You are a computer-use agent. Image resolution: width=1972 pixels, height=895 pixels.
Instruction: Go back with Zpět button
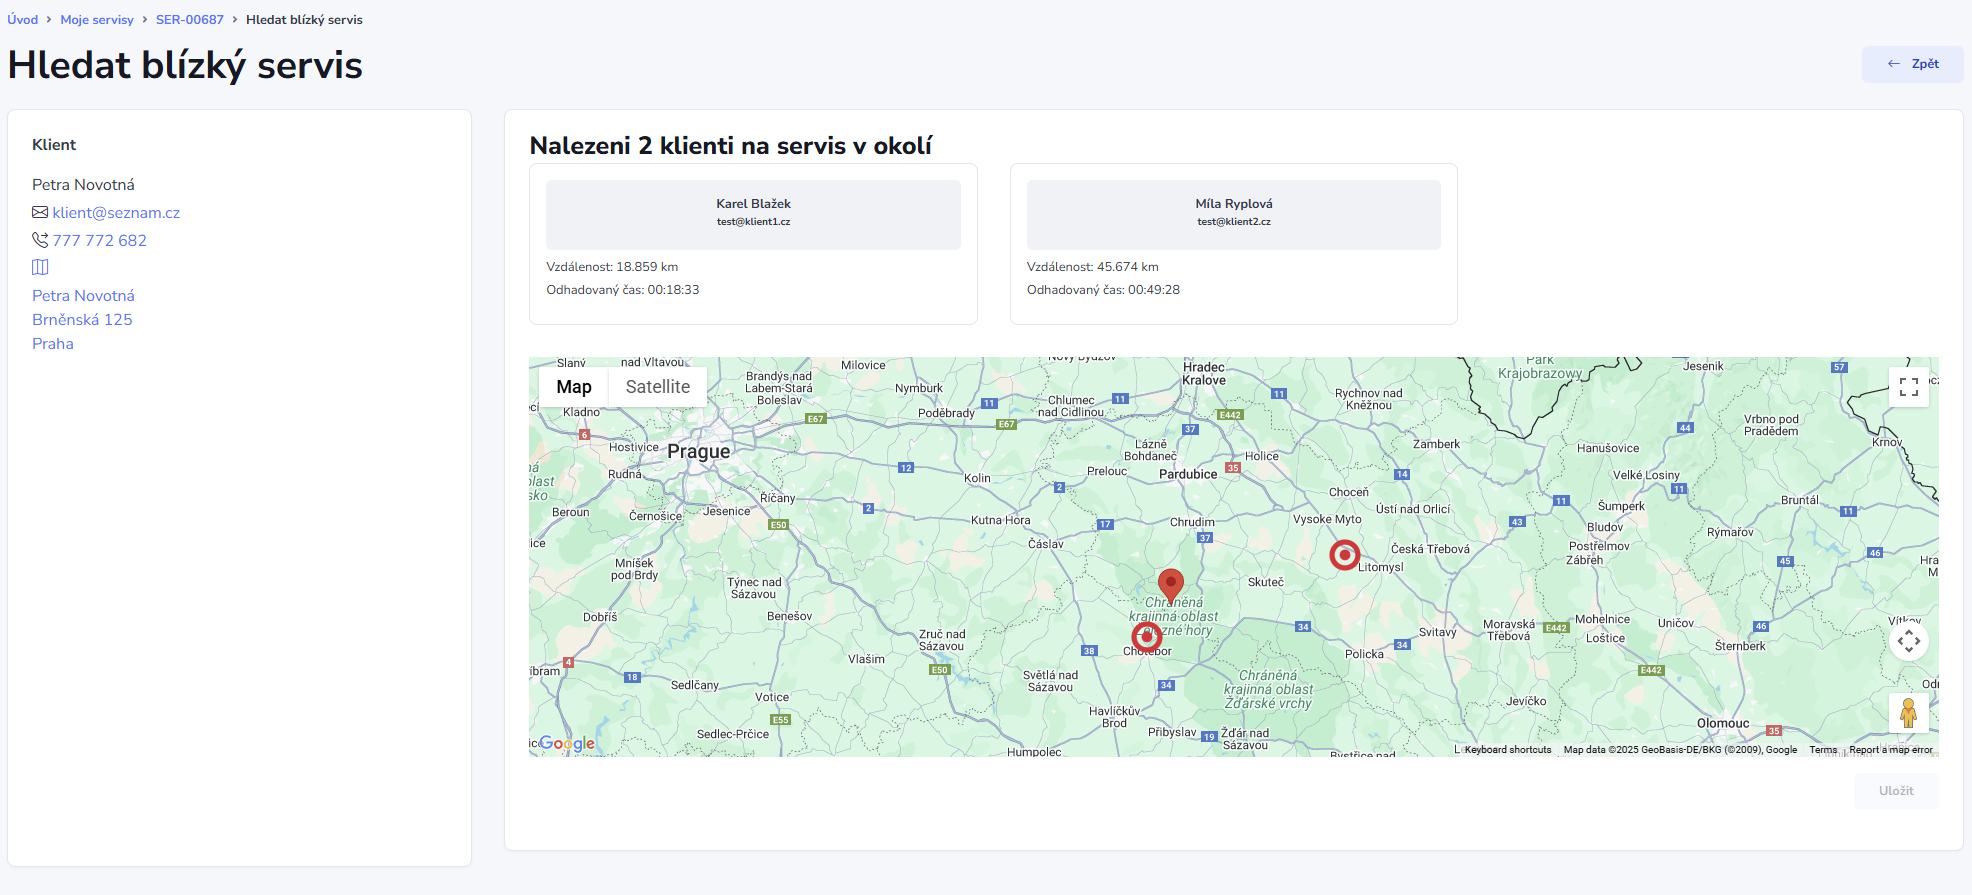[x=1912, y=64]
